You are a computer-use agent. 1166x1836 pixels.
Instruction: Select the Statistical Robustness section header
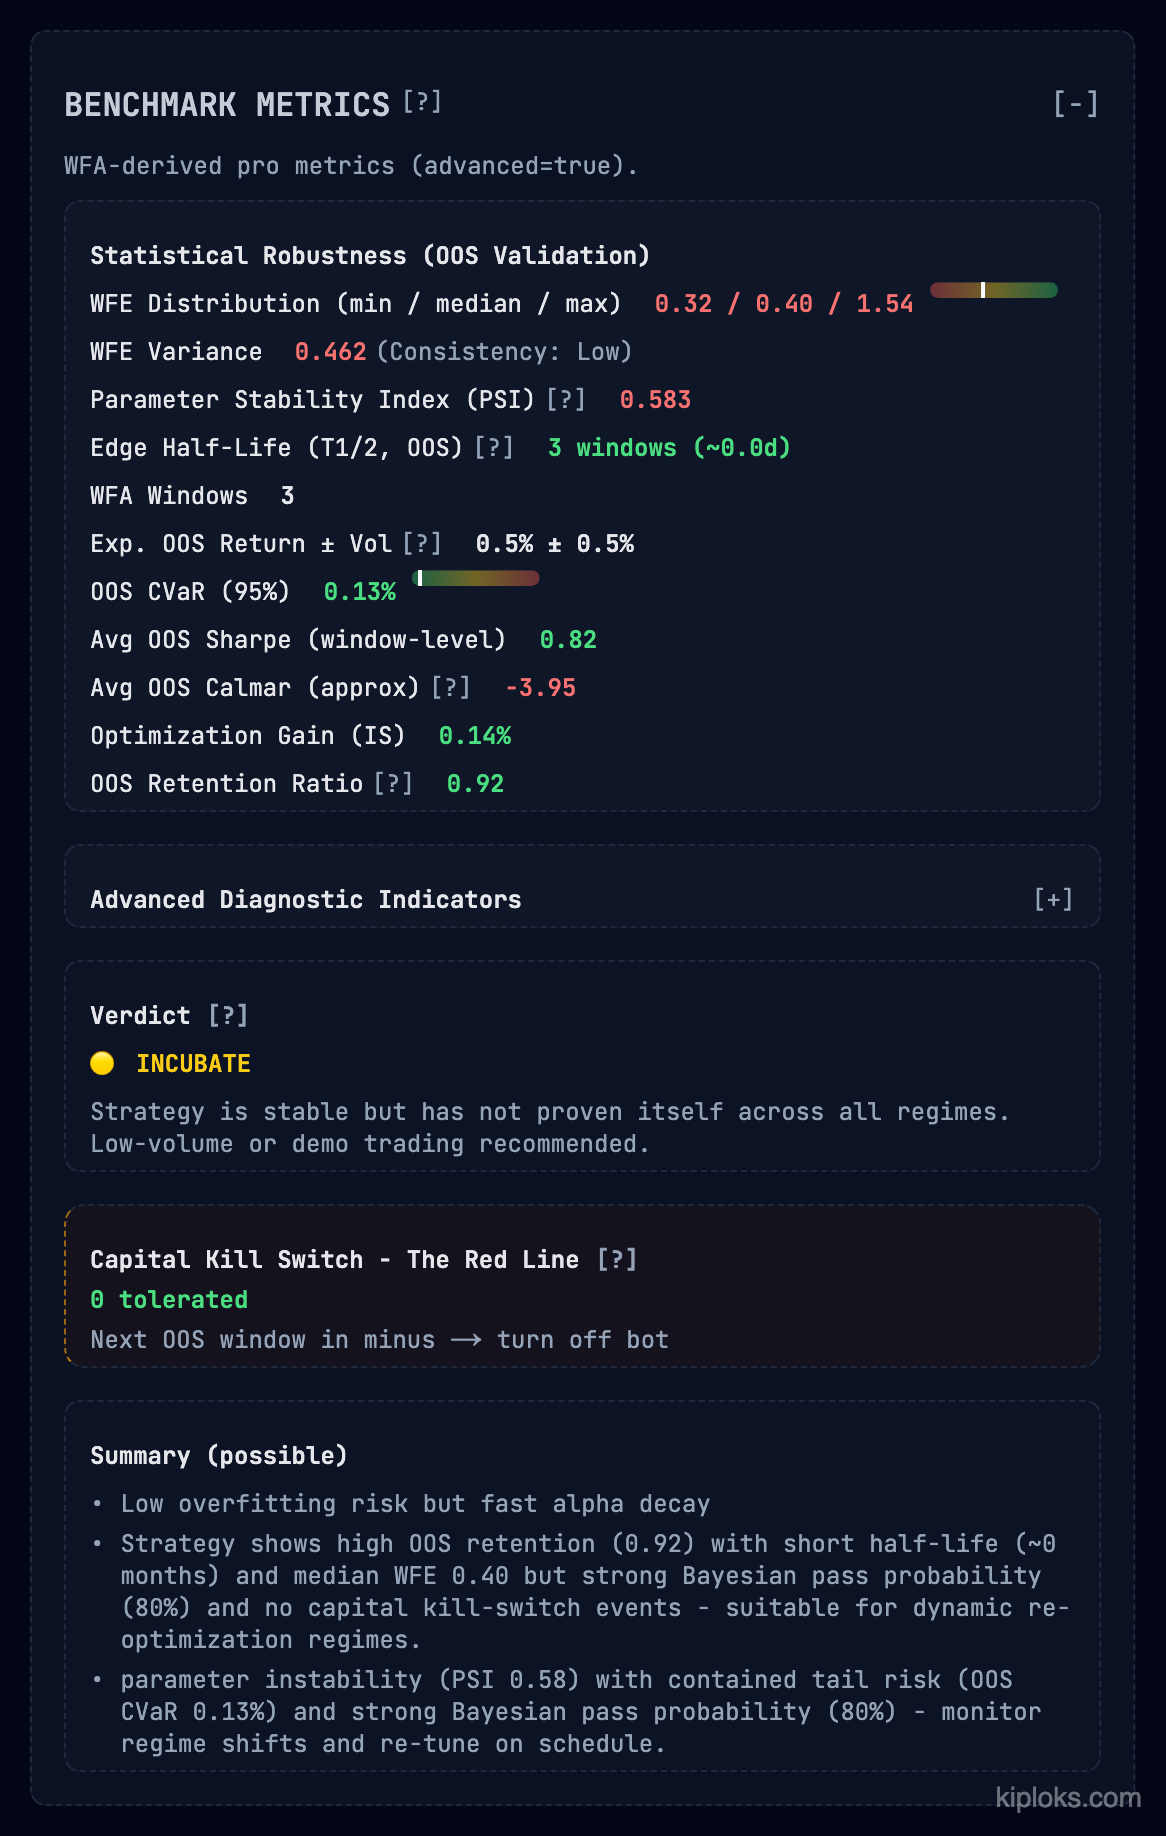(x=369, y=255)
